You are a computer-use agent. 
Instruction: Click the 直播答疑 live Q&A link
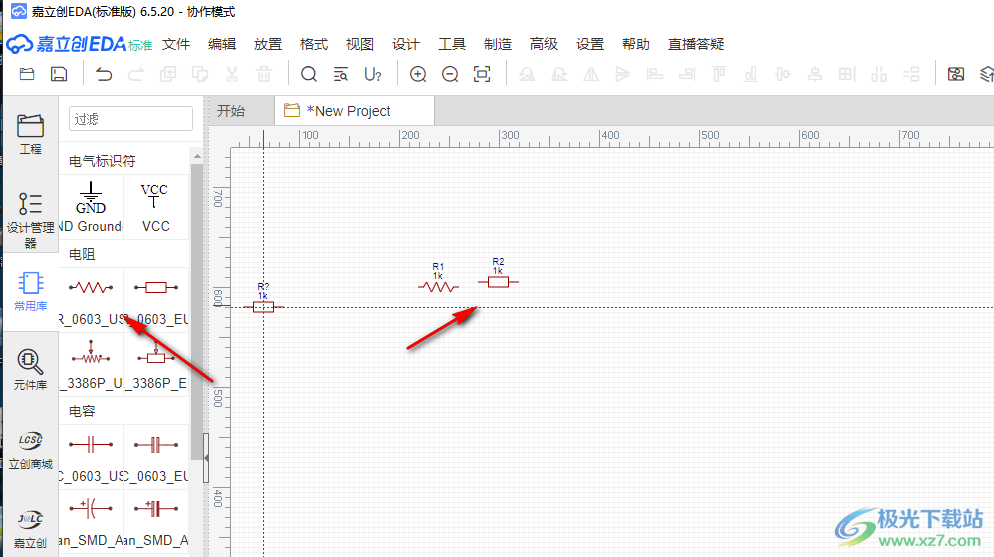(x=696, y=44)
